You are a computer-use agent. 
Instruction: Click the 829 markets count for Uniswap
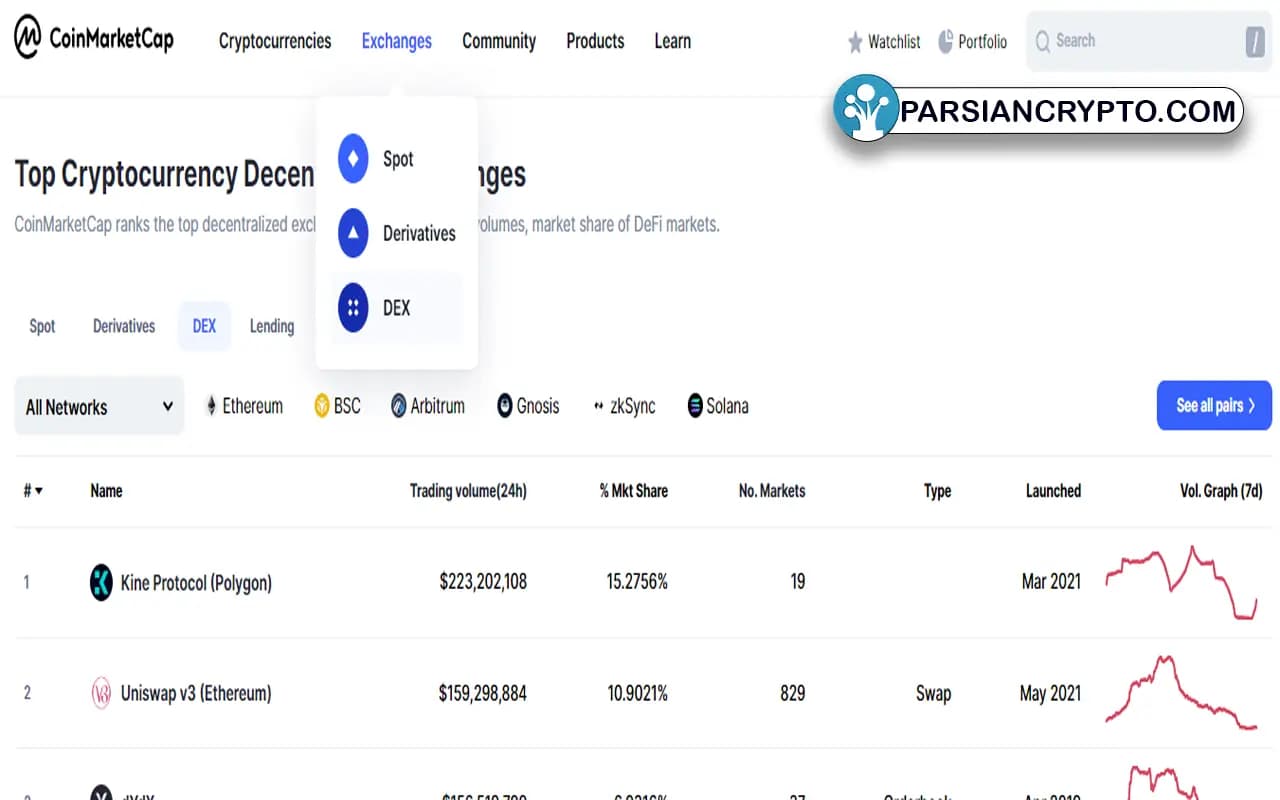[793, 693]
